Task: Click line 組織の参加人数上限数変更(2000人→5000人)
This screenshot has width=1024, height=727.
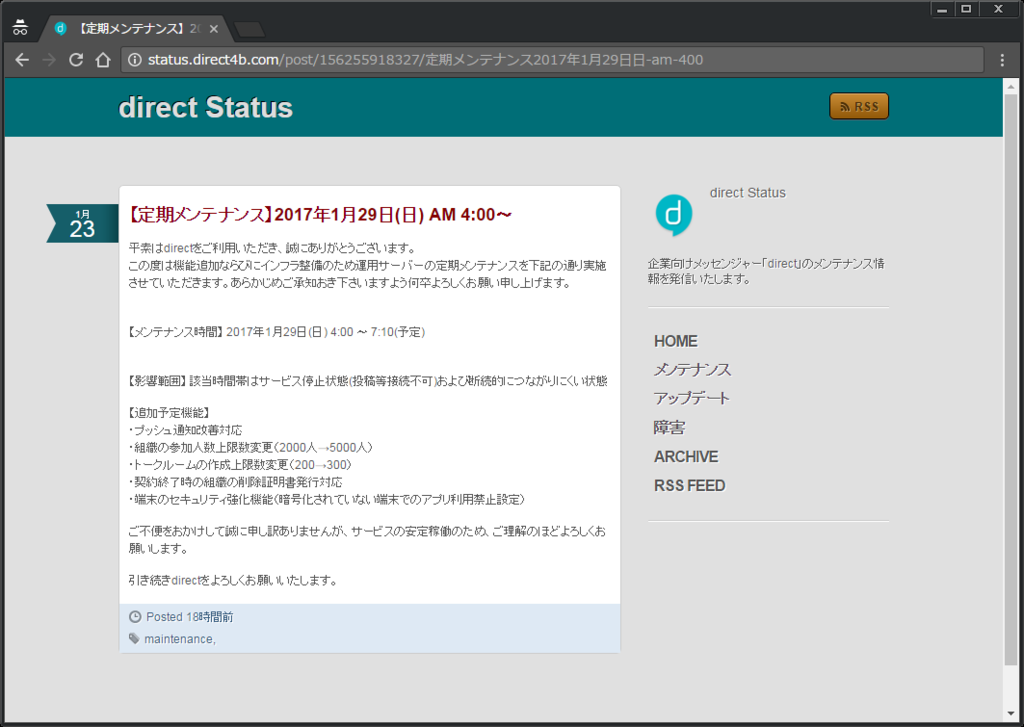Action: [x=250, y=447]
